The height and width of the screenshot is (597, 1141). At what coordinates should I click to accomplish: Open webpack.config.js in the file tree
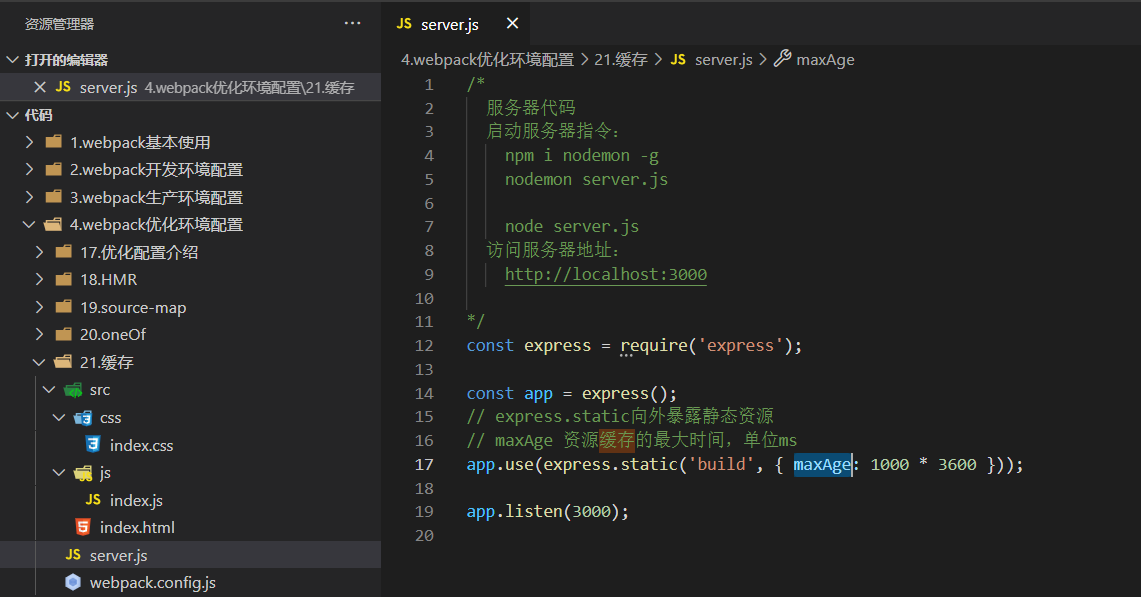153,583
